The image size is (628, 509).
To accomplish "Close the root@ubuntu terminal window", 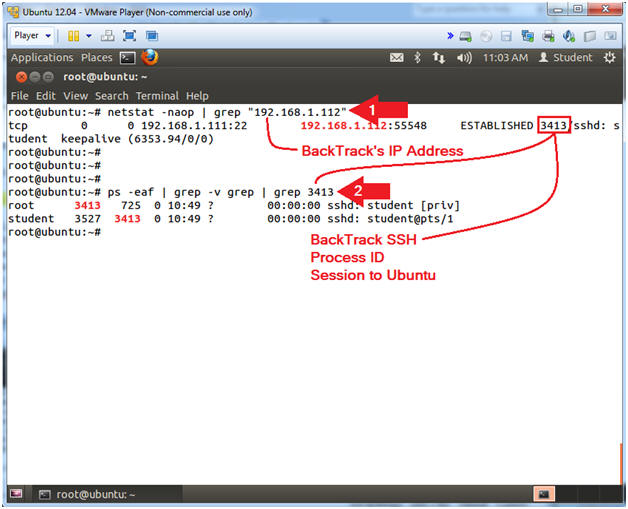I will pos(22,77).
